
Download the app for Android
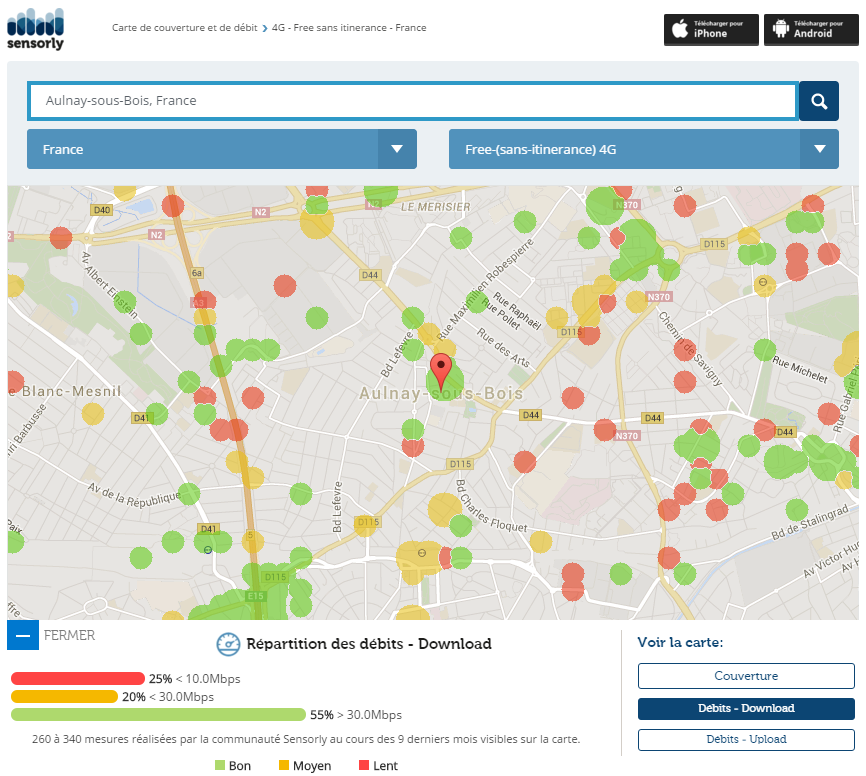[x=811, y=29]
